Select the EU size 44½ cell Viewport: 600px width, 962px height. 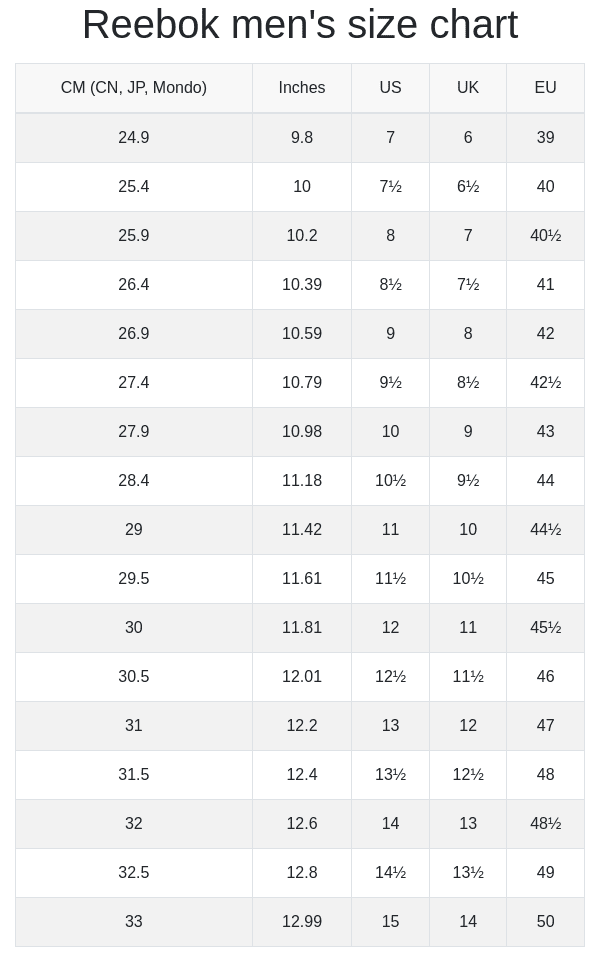pos(545,530)
